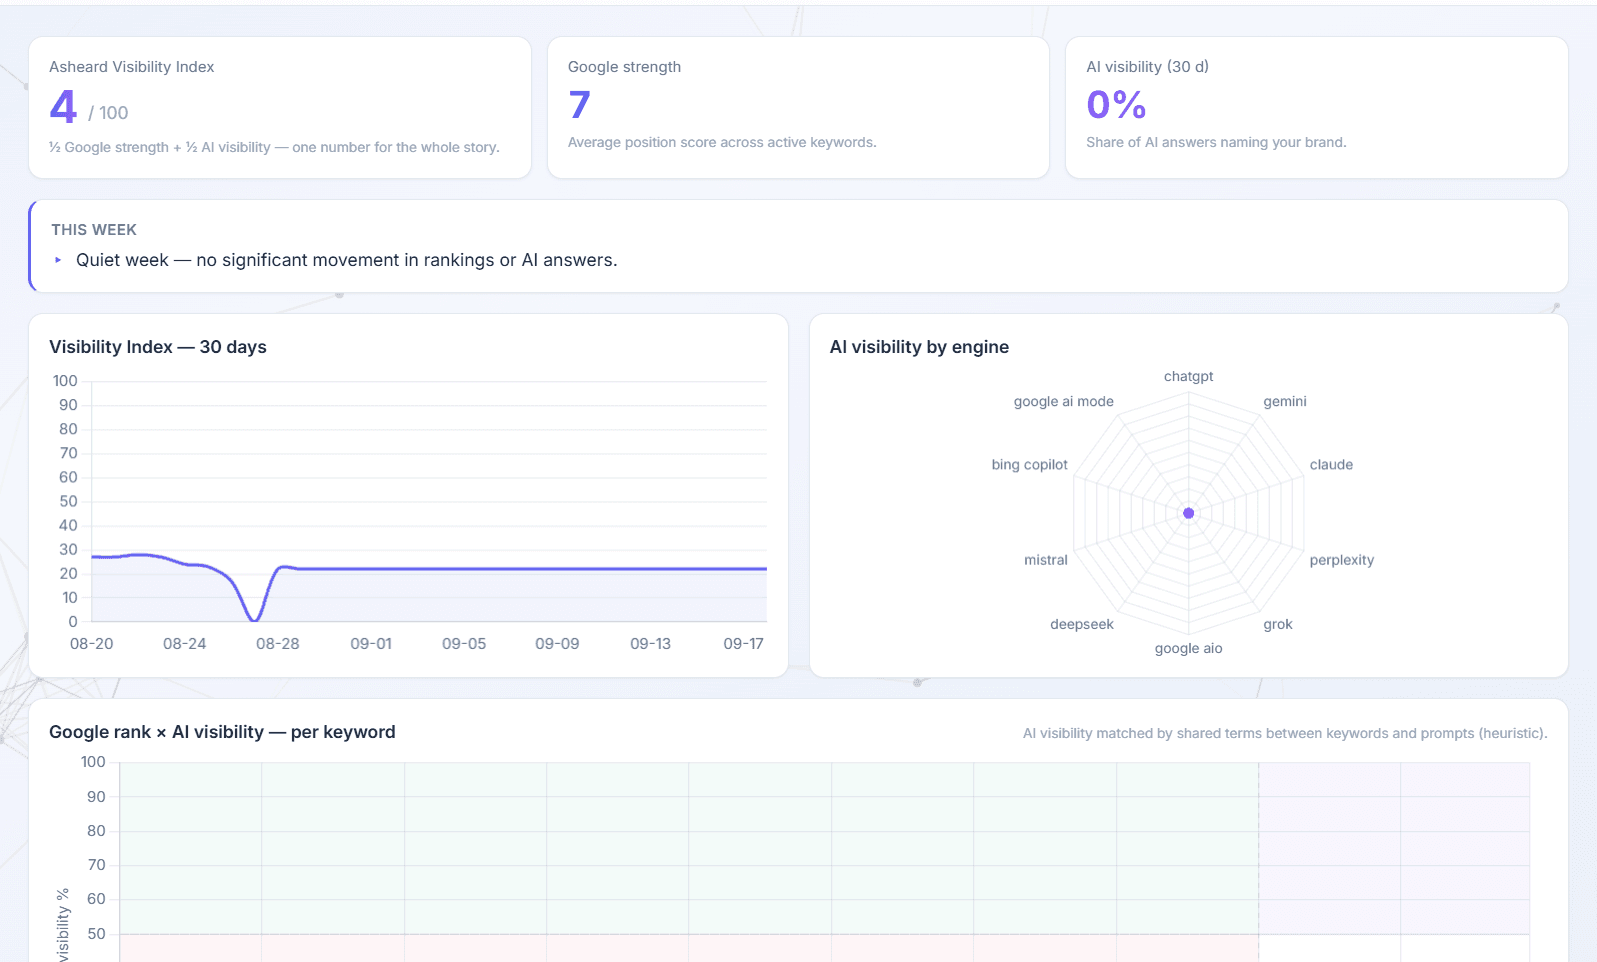Click the 'bing copilot' radar axis label
This screenshot has height=962, width=1597.
click(1030, 465)
